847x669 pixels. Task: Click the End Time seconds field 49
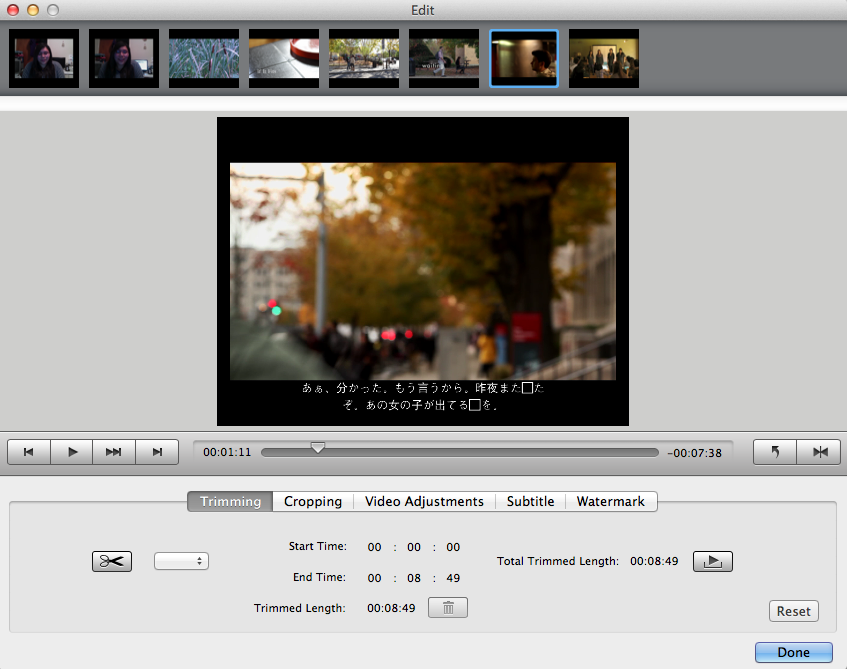click(453, 578)
